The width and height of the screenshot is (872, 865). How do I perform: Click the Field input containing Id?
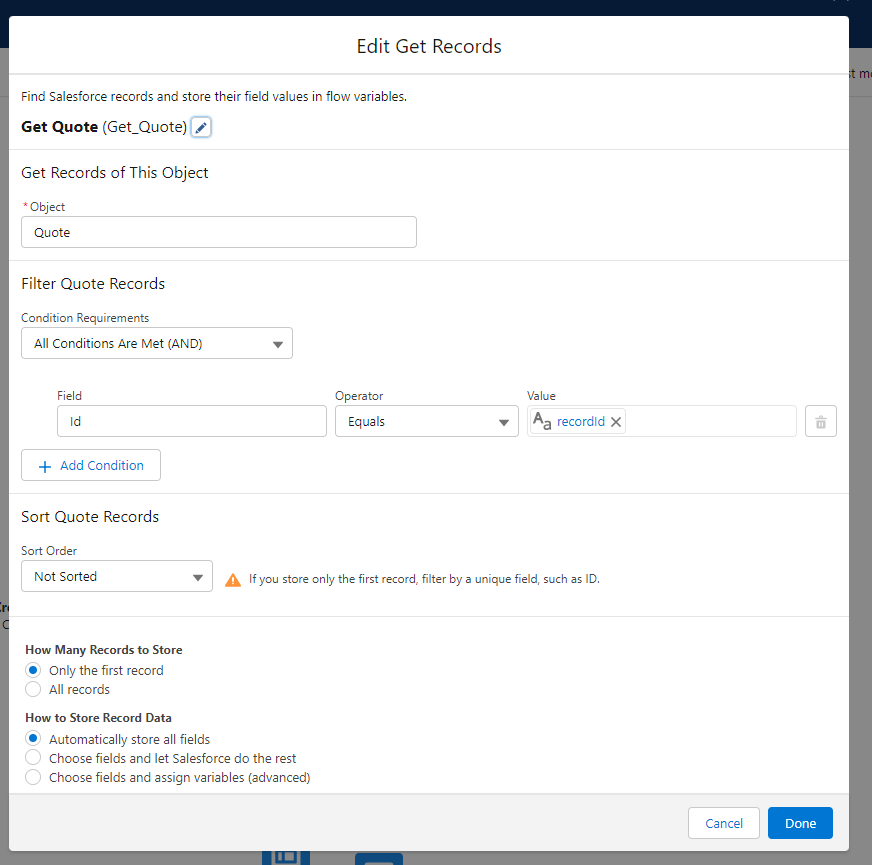coord(191,422)
